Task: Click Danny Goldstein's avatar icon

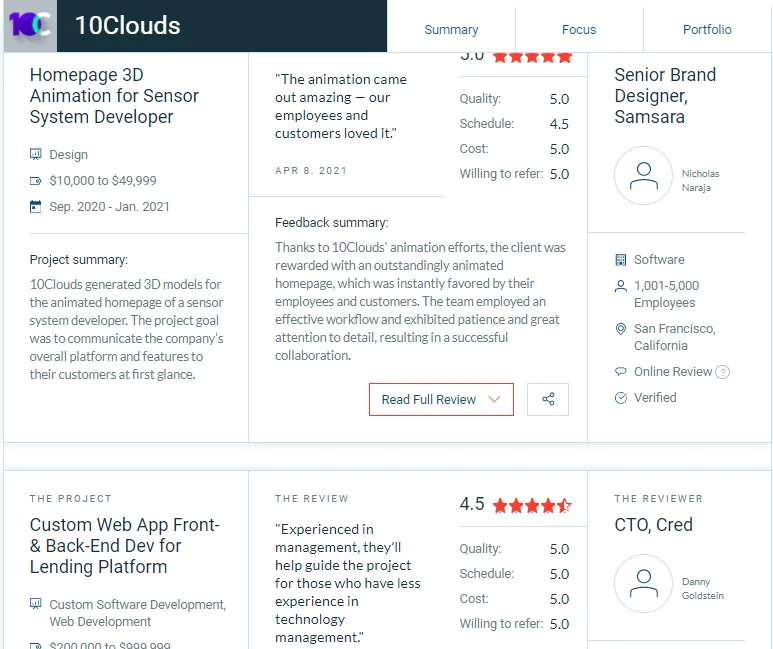Action: (643, 583)
